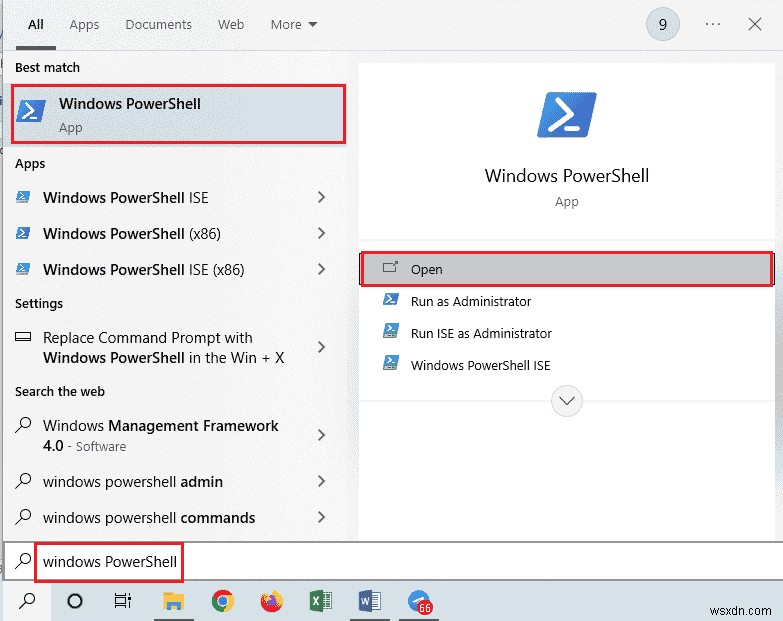Expand Windows Management Framework 4.0 arrow
783x621 pixels.
point(322,435)
